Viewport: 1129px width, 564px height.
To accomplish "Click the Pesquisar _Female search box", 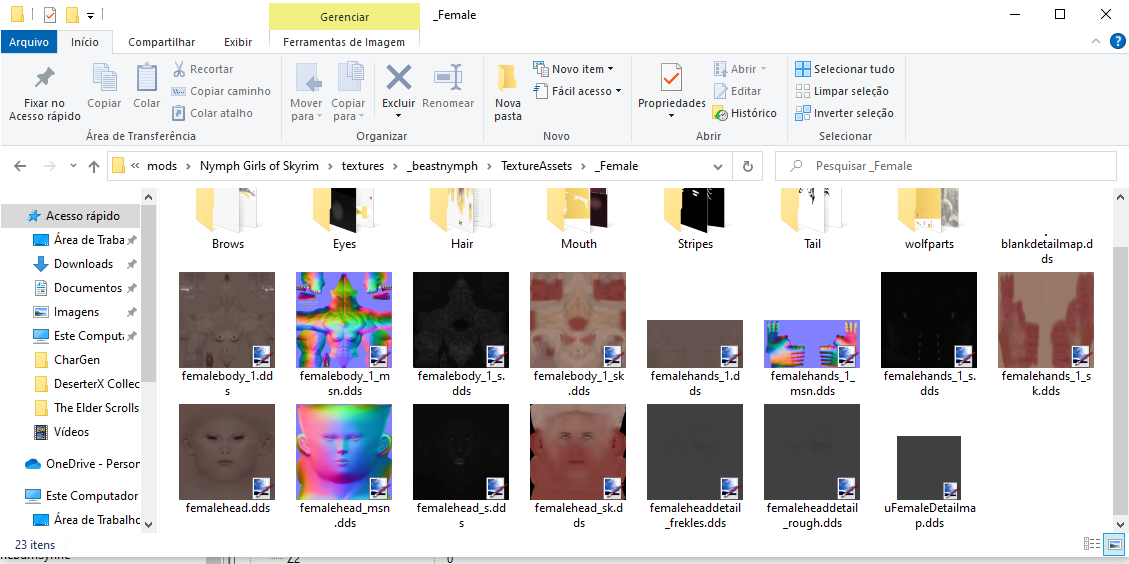I will coord(945,166).
